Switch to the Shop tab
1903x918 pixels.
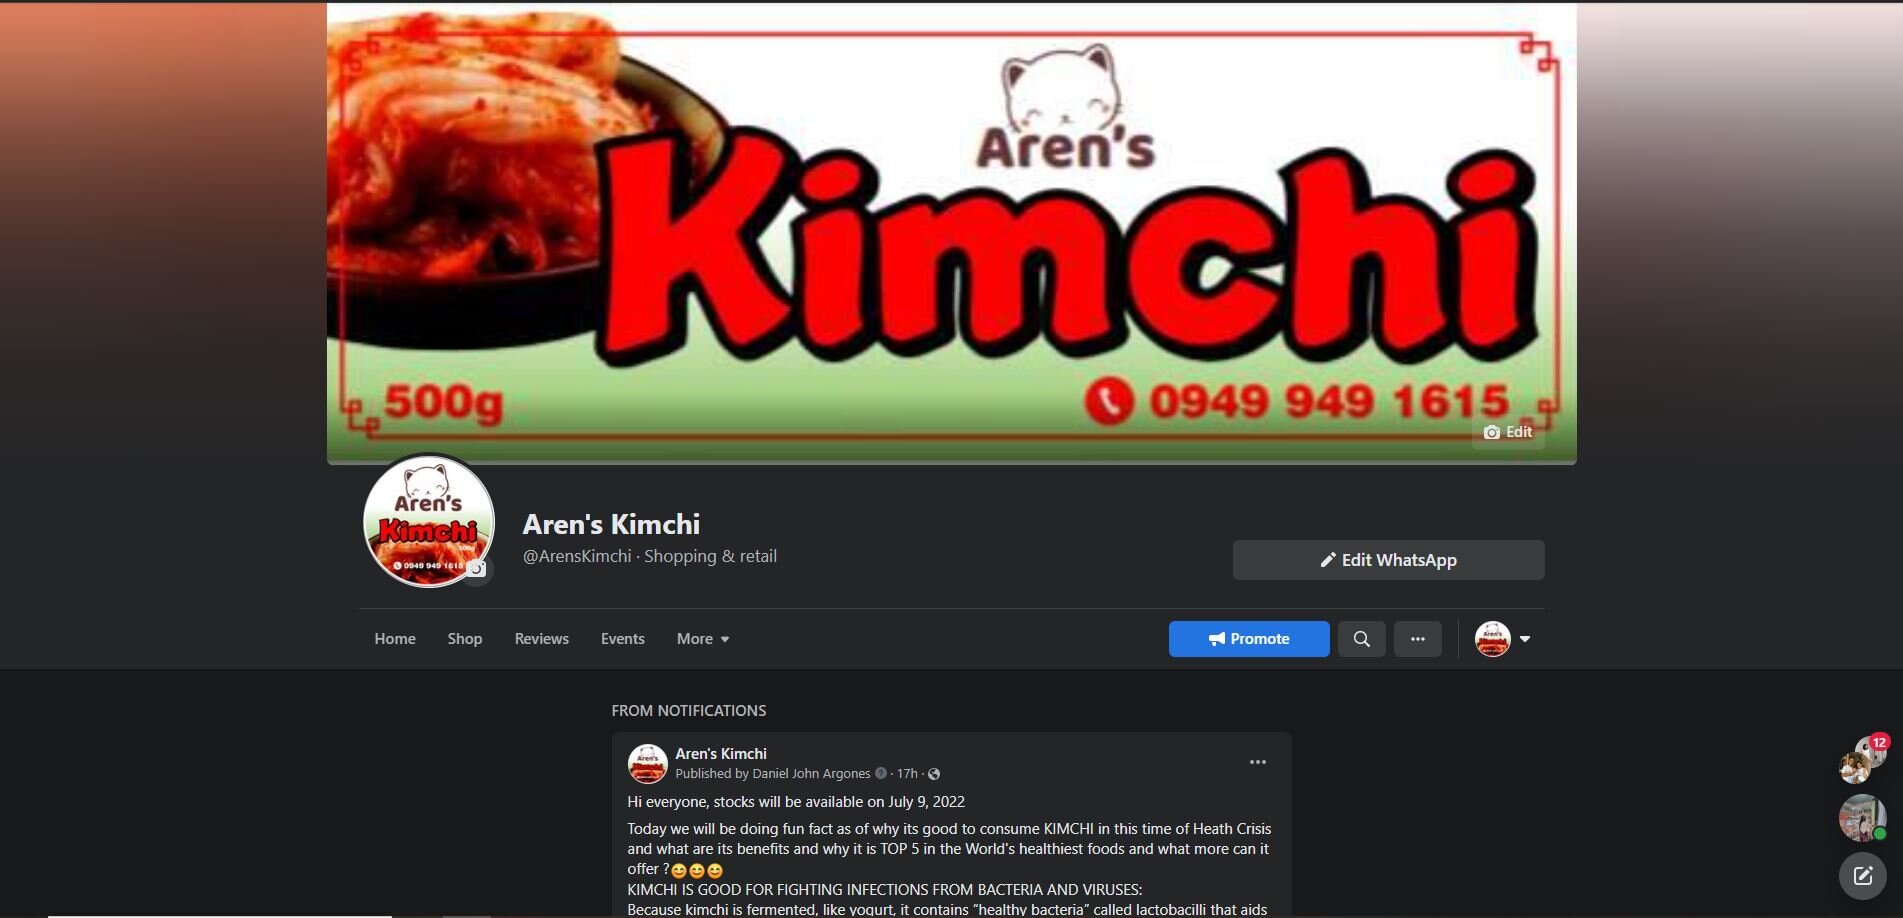pyautogui.click(x=465, y=639)
